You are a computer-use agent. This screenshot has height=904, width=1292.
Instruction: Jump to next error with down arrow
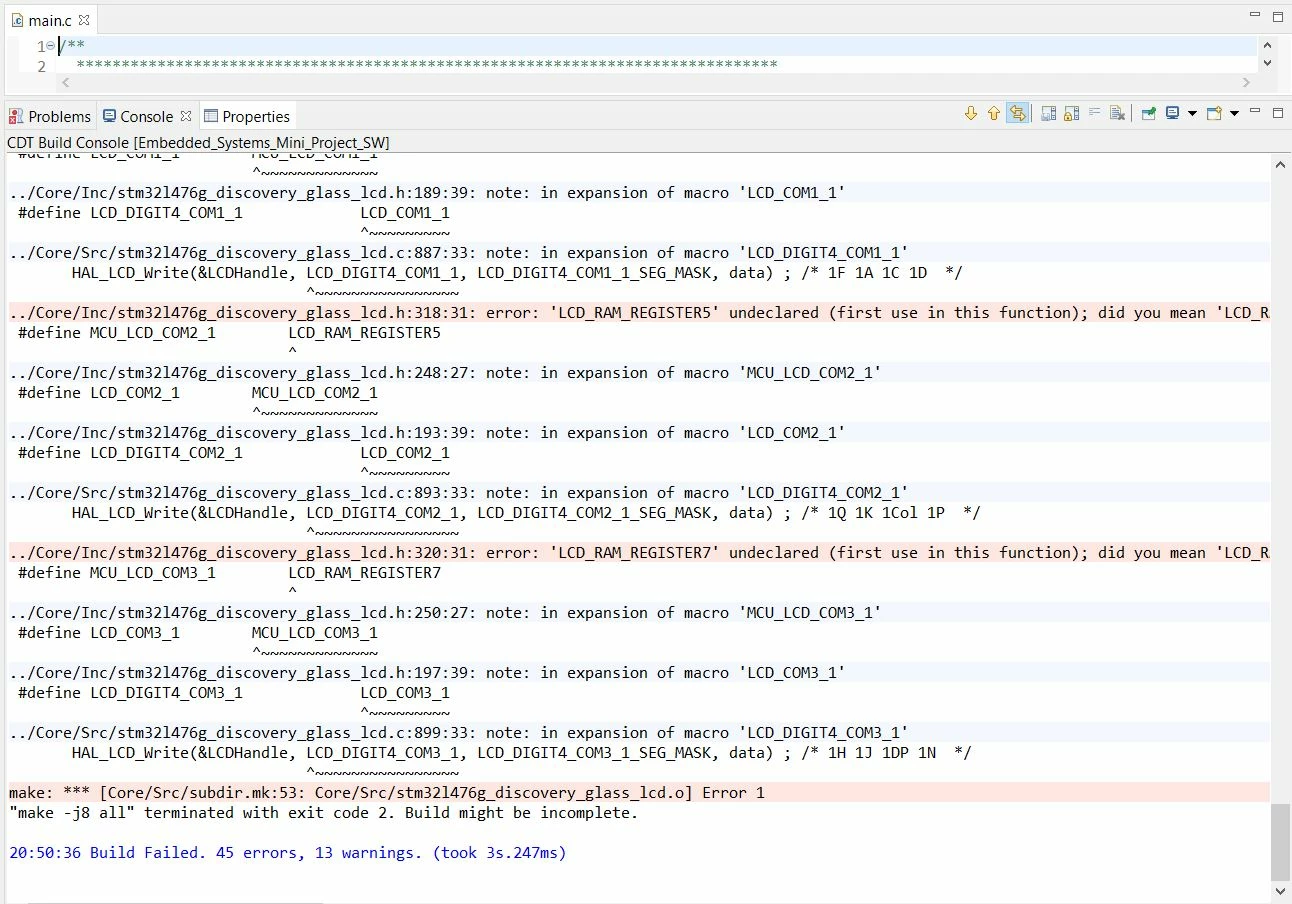tap(970, 114)
